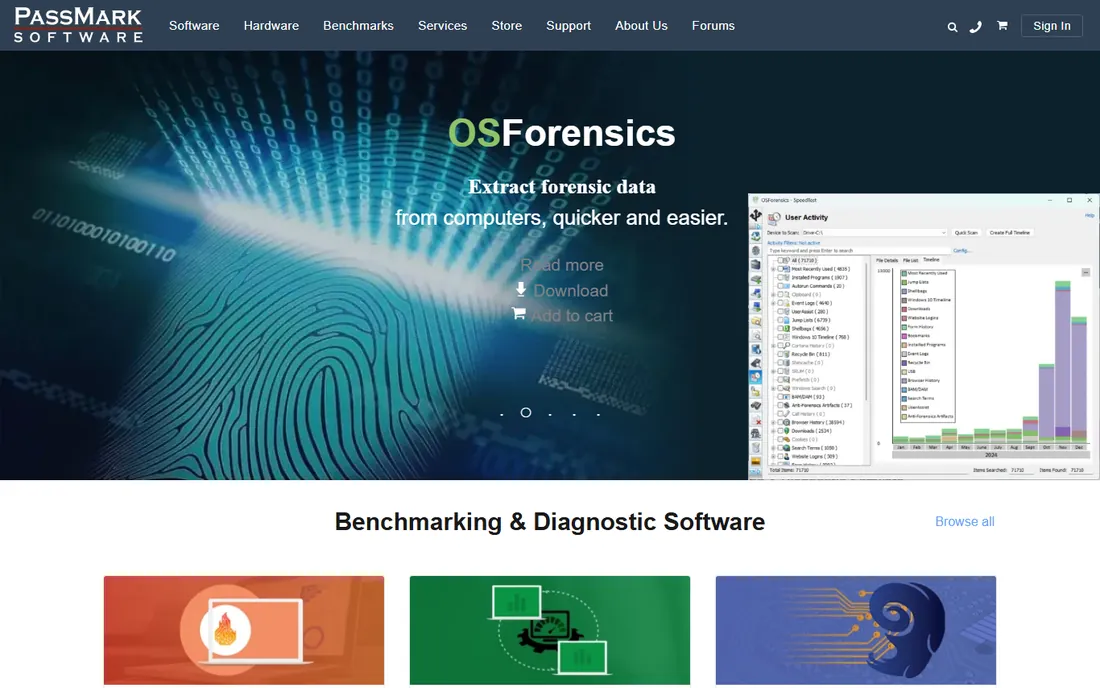
Task: Tick the Windows 10 Timeline checkbox in tree
Action: coord(780,337)
